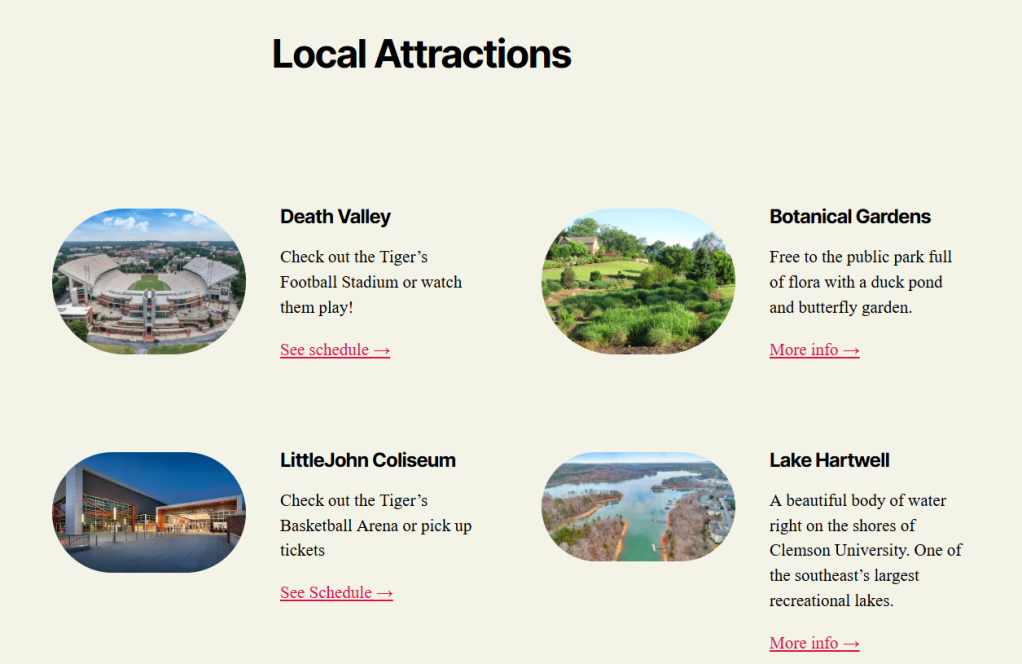The image size is (1022, 664).
Task: Click the Tiger's Football Stadium description text
Action: point(370,282)
